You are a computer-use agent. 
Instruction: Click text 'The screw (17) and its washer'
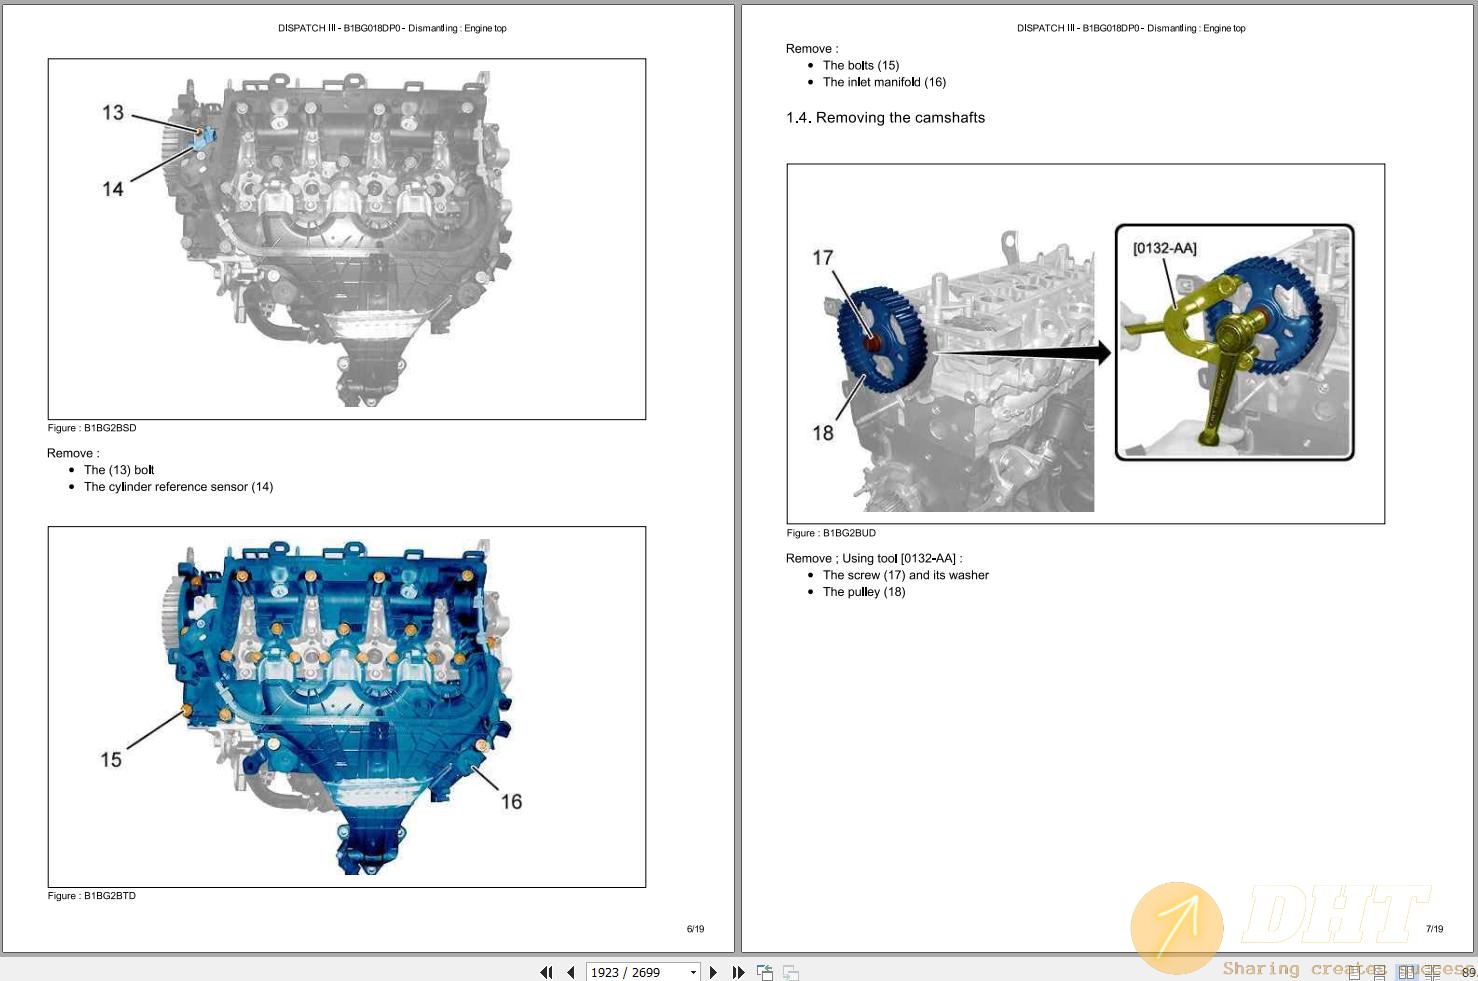(906, 575)
